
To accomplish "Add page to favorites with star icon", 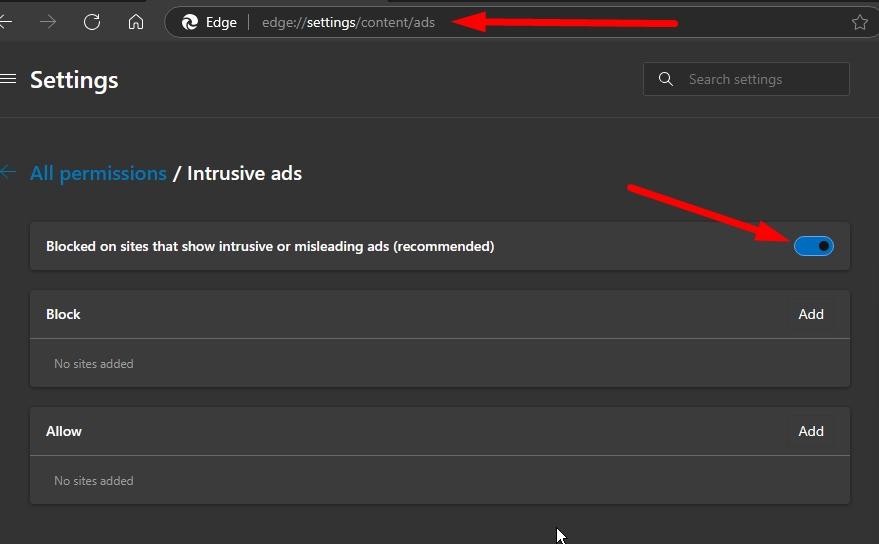I will point(859,22).
